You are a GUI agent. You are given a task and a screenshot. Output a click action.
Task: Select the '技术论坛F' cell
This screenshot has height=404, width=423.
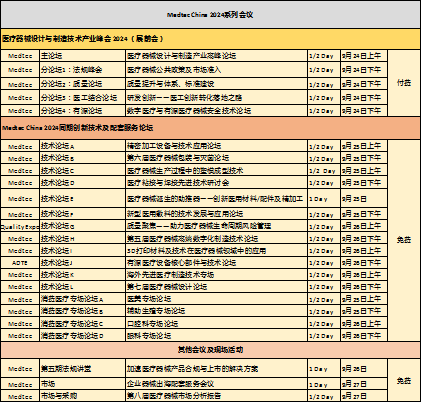pyautogui.click(x=82, y=214)
